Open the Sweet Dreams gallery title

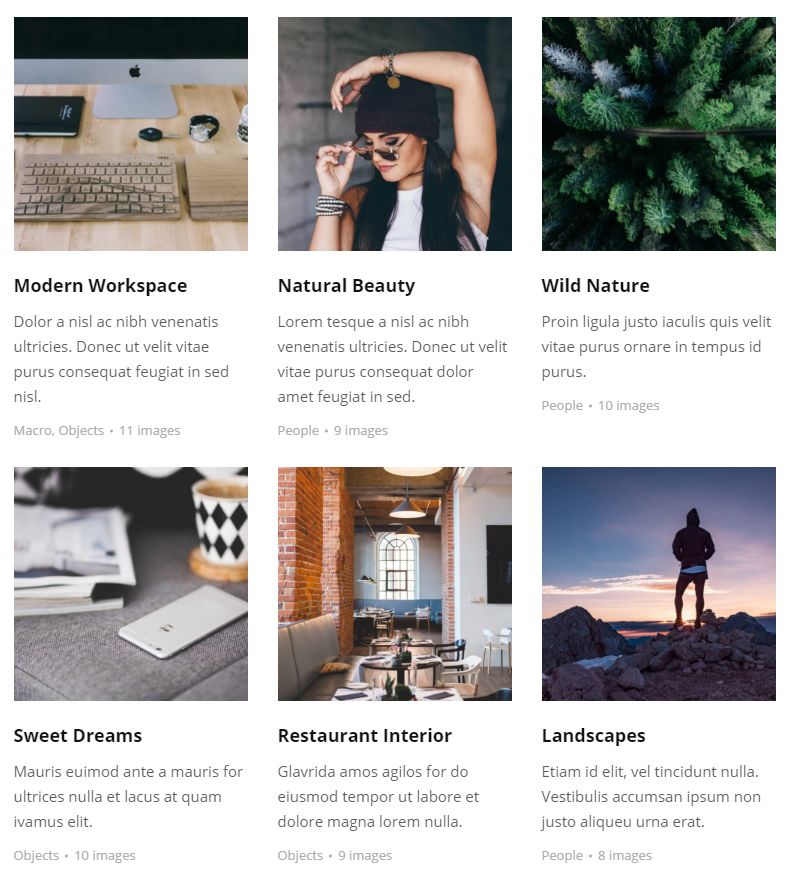78,736
